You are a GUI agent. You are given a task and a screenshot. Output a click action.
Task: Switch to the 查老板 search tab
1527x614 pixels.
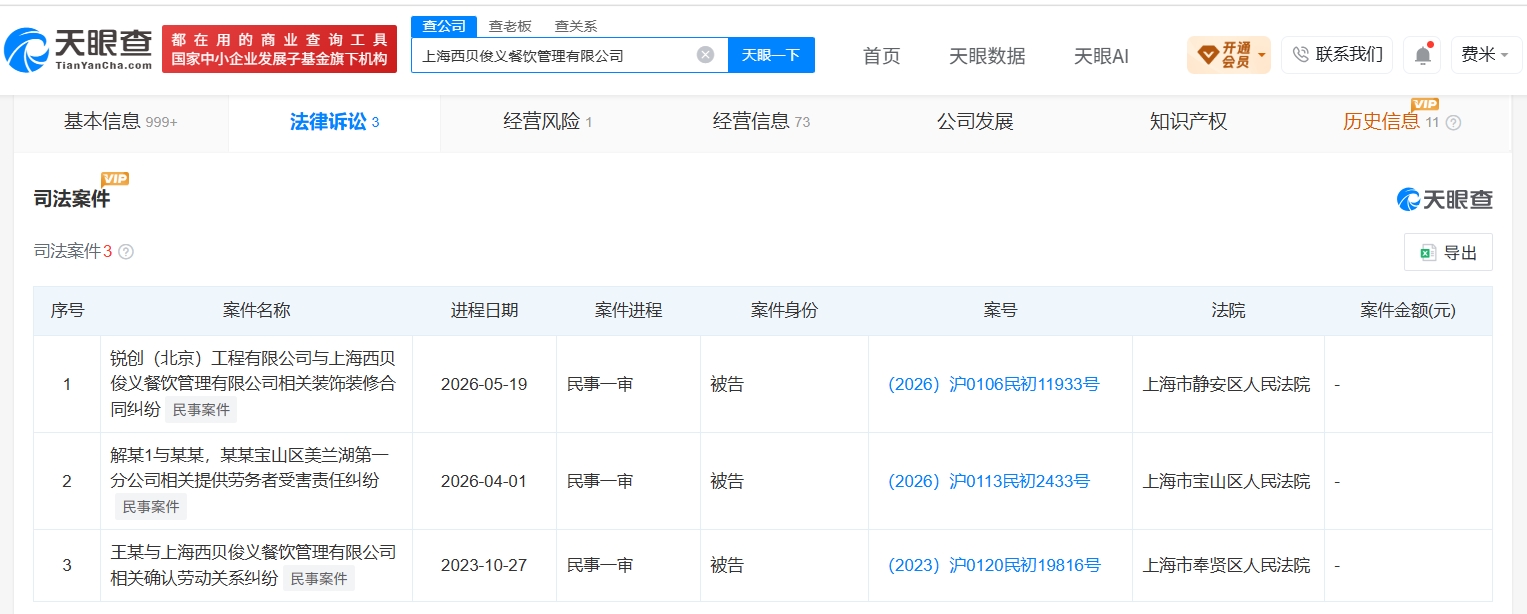(510, 27)
